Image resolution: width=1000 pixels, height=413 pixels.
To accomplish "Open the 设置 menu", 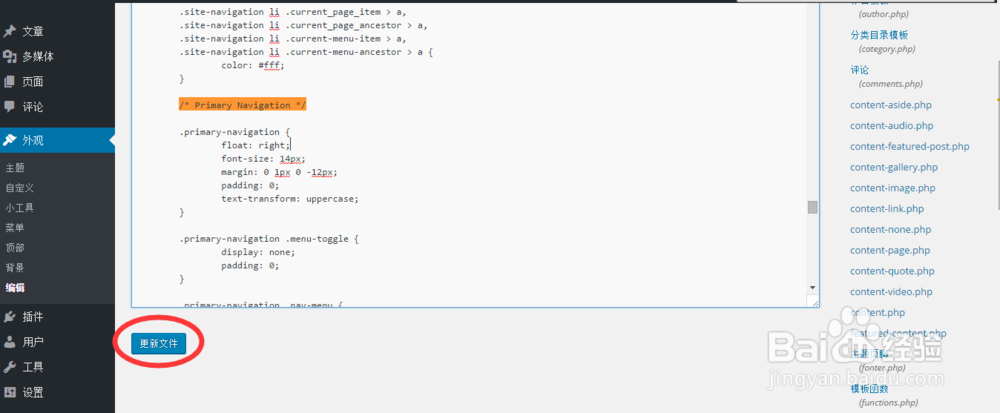I will tap(33, 392).
